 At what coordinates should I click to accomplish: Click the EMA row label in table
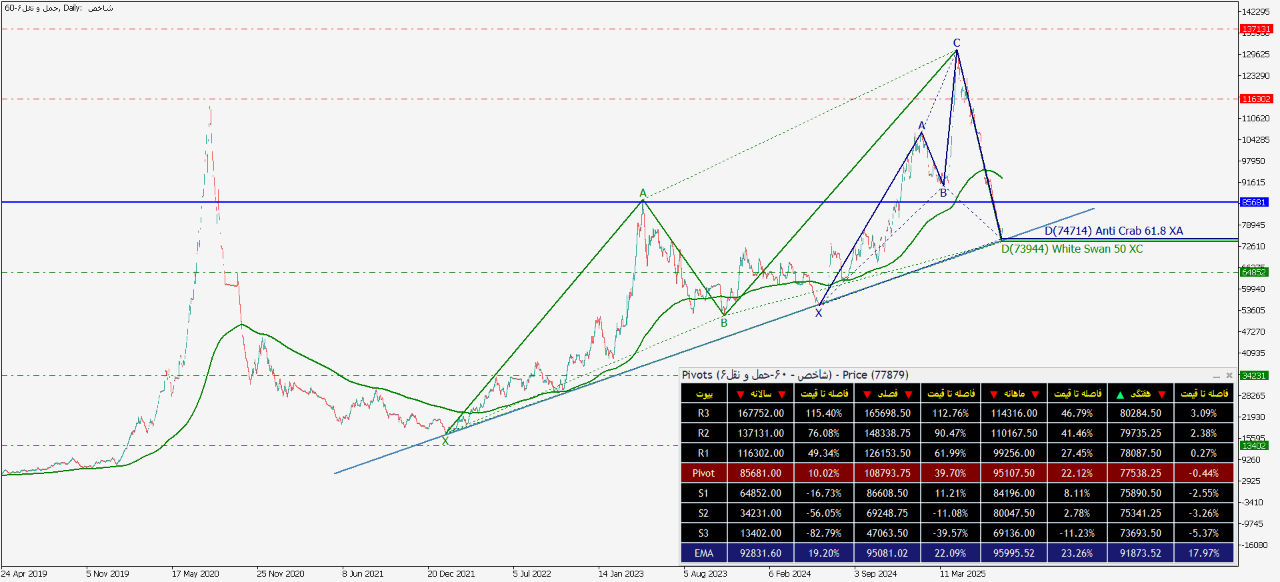tap(705, 552)
